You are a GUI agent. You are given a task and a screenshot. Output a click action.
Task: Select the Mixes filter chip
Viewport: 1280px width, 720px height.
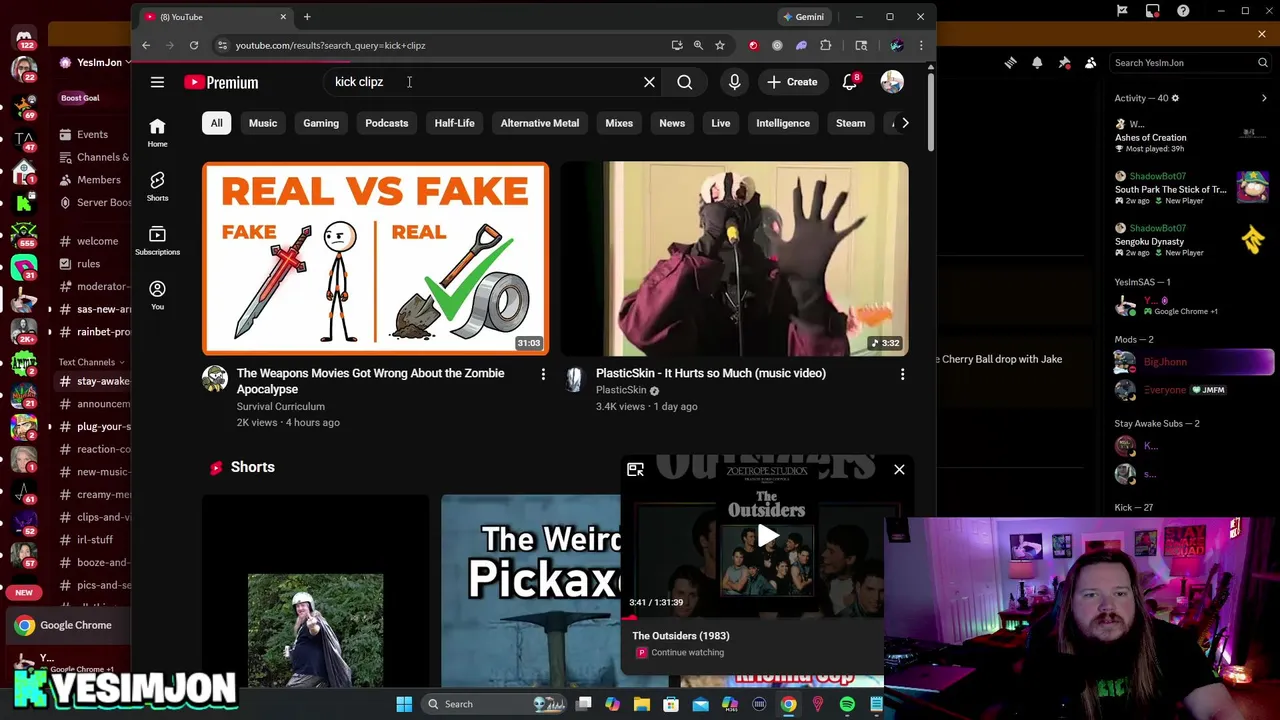(619, 123)
